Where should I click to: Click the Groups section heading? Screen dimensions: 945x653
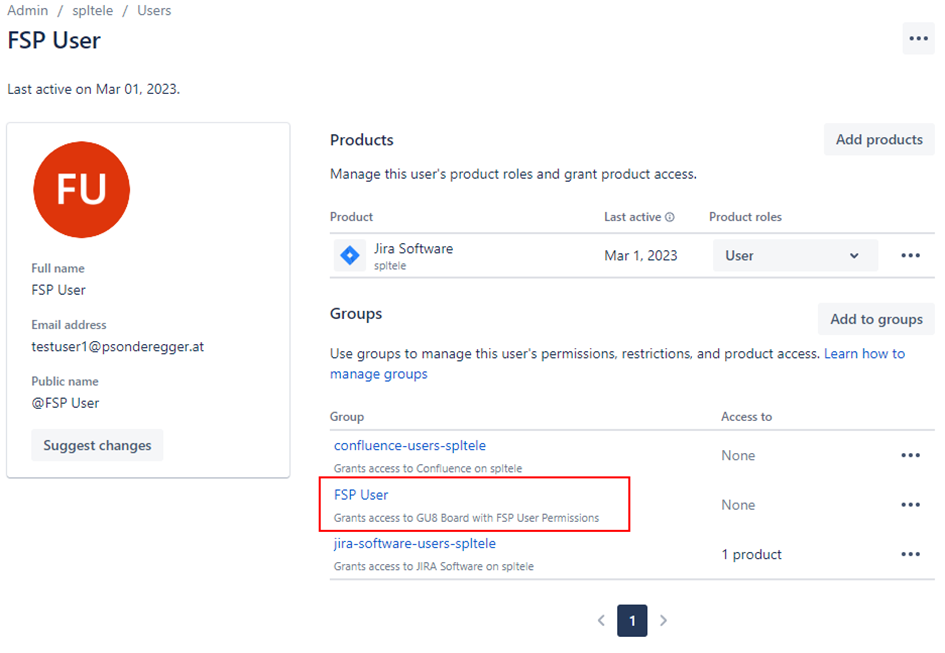point(356,314)
